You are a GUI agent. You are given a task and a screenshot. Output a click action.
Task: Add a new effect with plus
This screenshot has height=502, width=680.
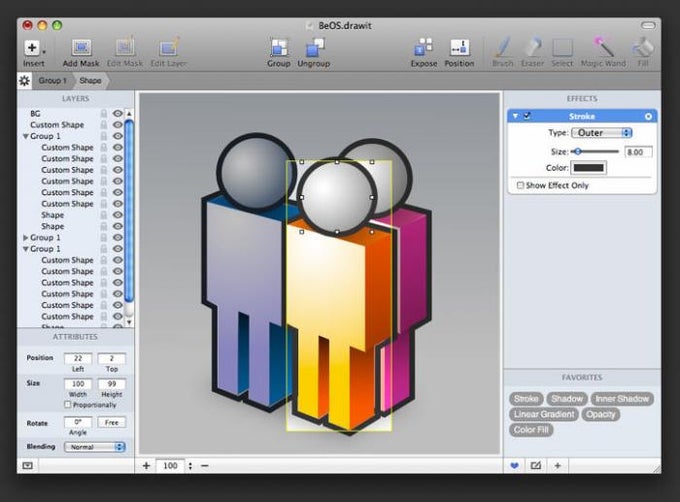coord(558,466)
